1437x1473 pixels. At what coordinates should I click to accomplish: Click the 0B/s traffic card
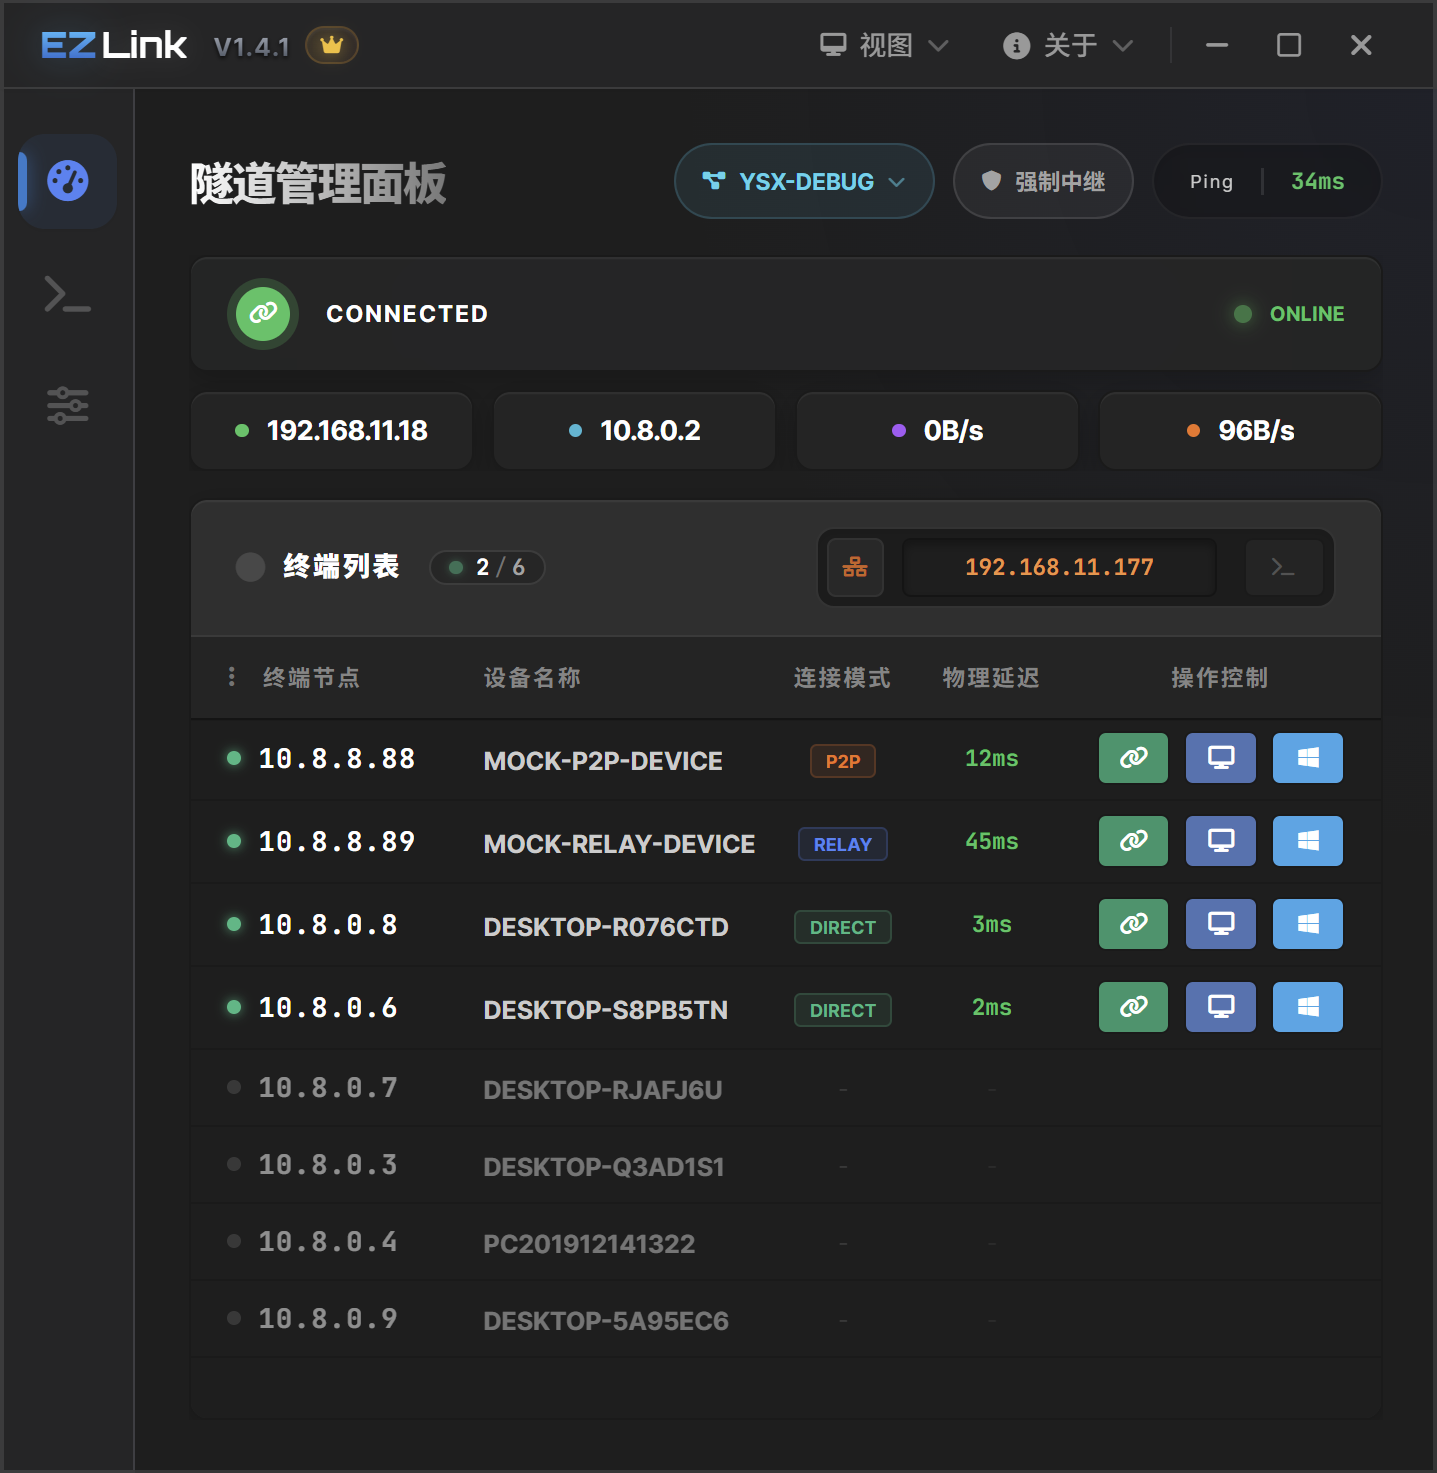tap(937, 431)
